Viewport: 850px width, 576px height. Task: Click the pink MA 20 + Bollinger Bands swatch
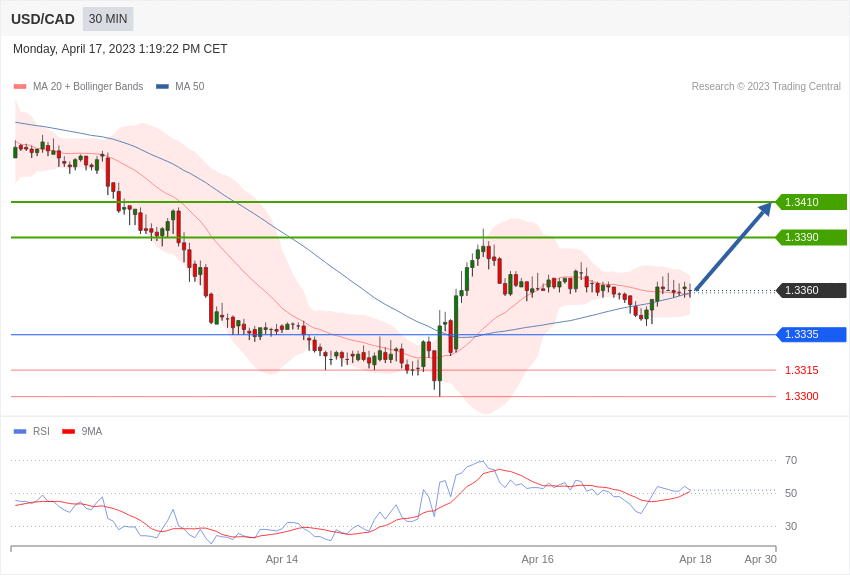(20, 87)
